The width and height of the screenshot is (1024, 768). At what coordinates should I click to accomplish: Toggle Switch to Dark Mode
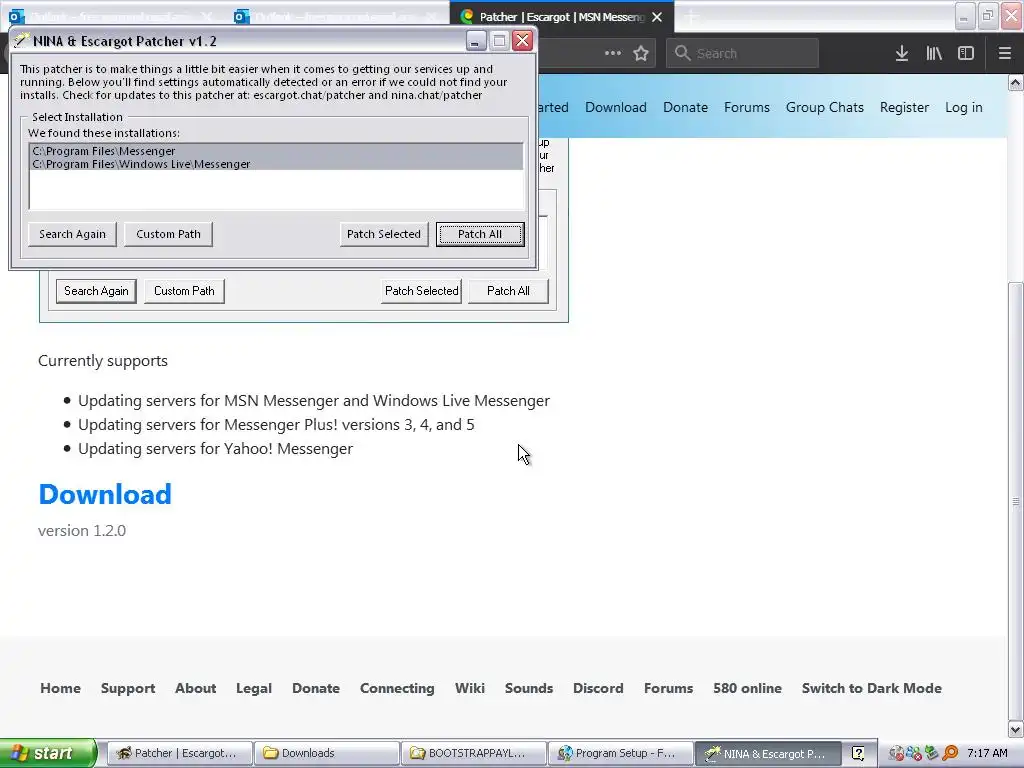pos(872,688)
